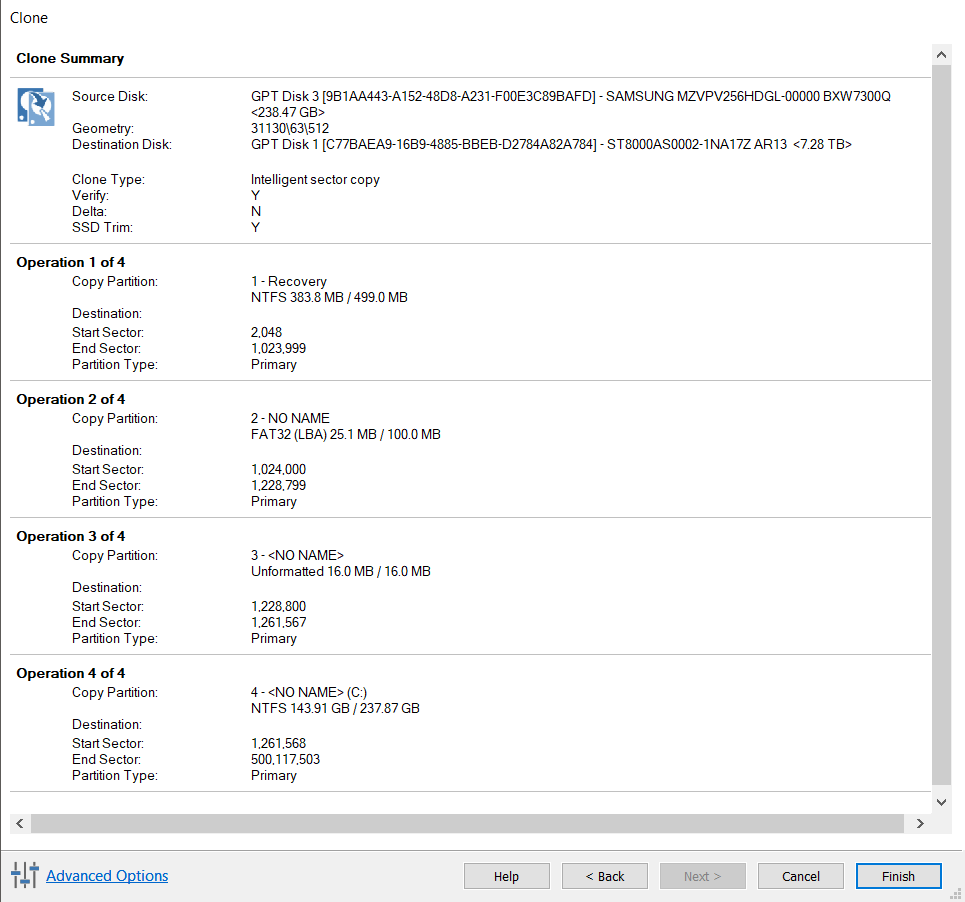965x902 pixels.
Task: Cancel the clone wizard
Action: click(801, 876)
